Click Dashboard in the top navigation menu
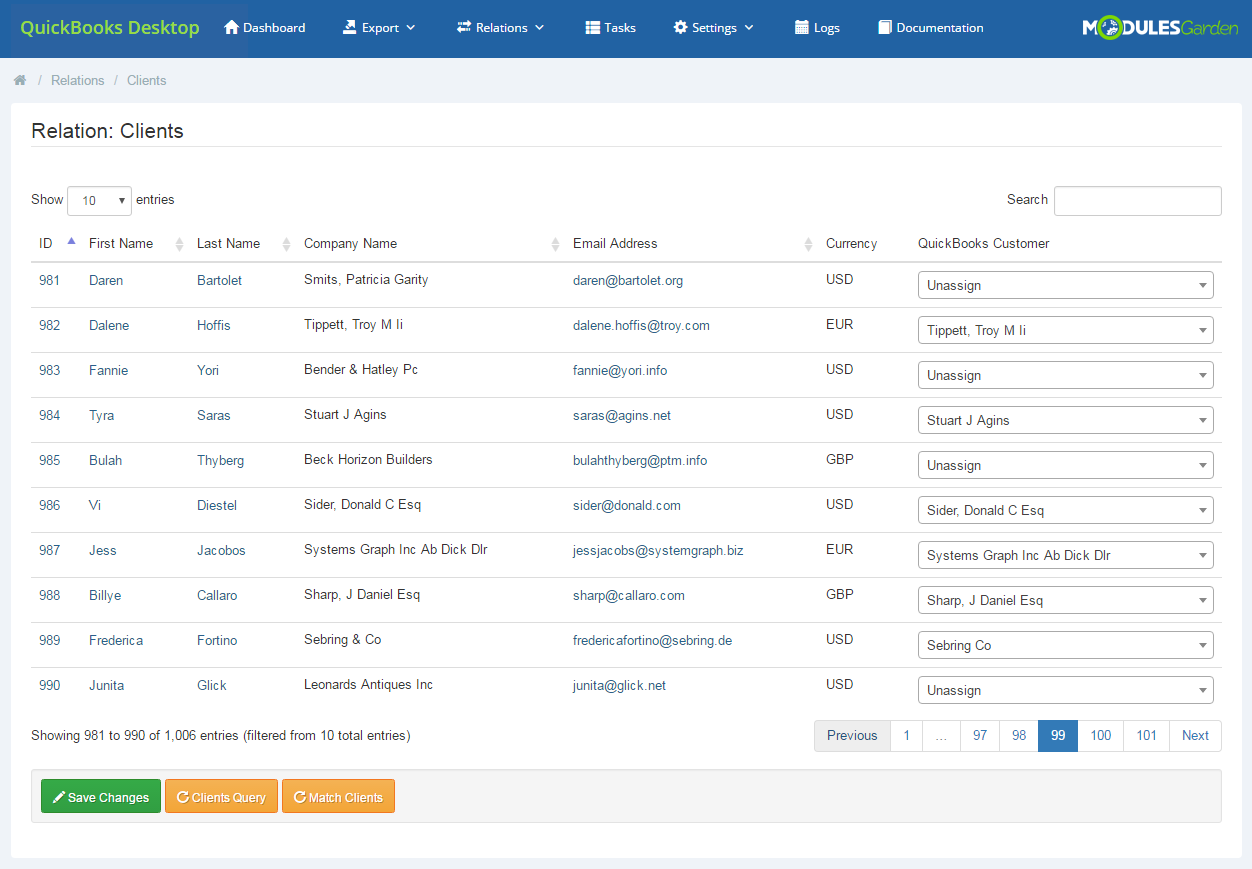Viewport: 1252px width, 869px height. click(x=273, y=27)
